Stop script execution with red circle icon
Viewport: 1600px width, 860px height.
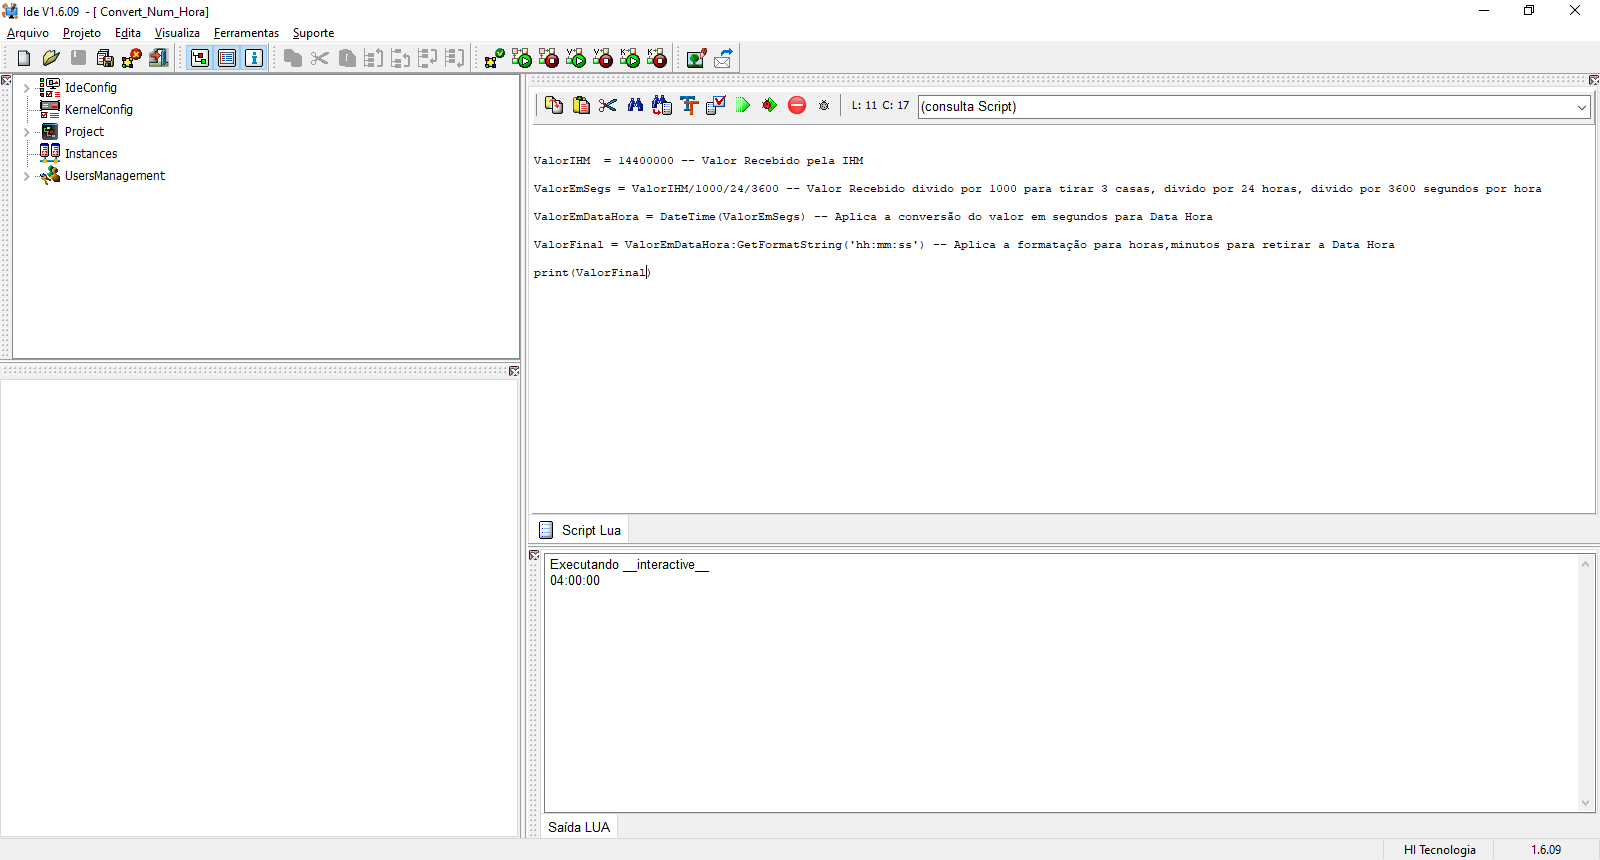[x=797, y=105]
